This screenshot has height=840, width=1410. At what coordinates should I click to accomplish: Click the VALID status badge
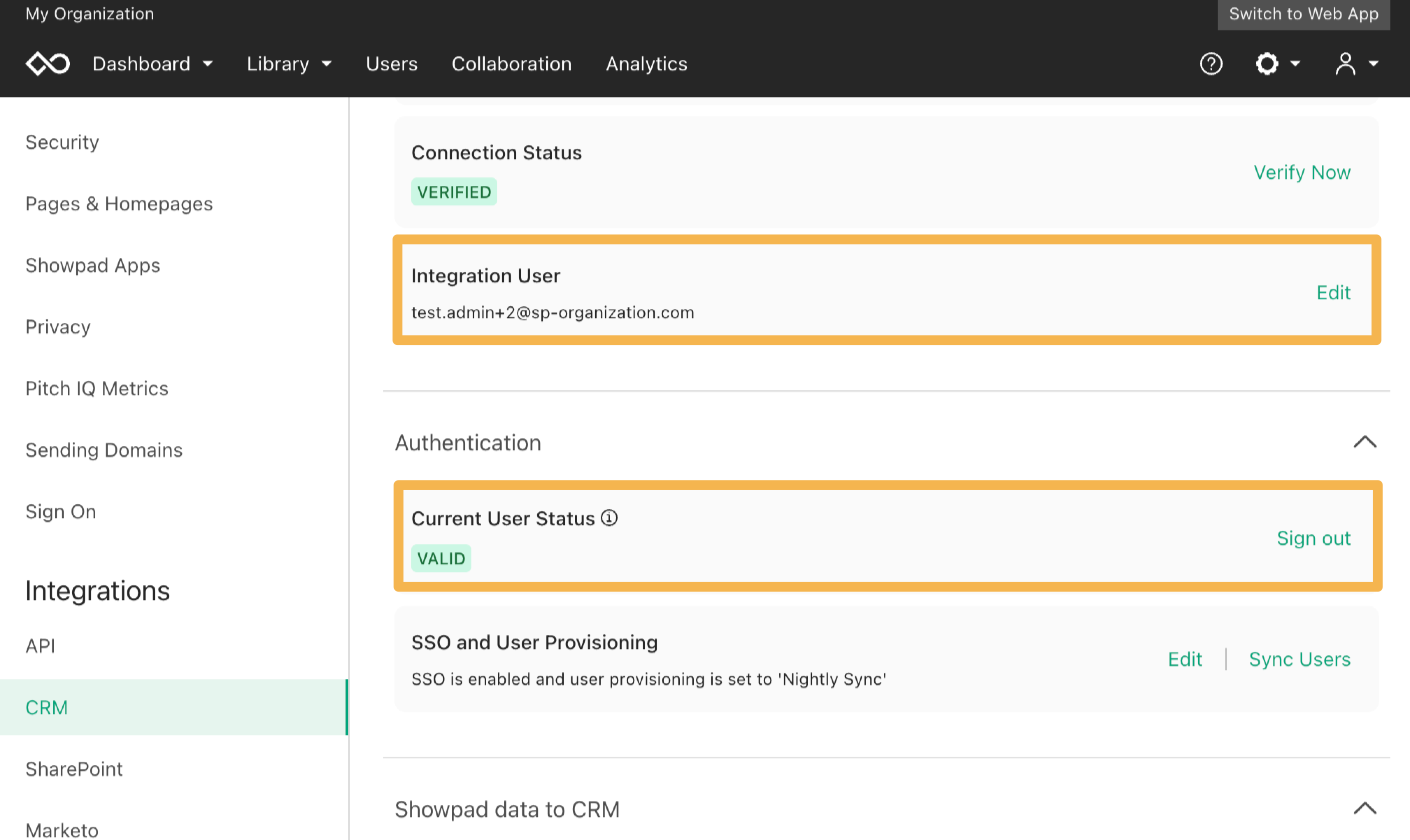[441, 558]
